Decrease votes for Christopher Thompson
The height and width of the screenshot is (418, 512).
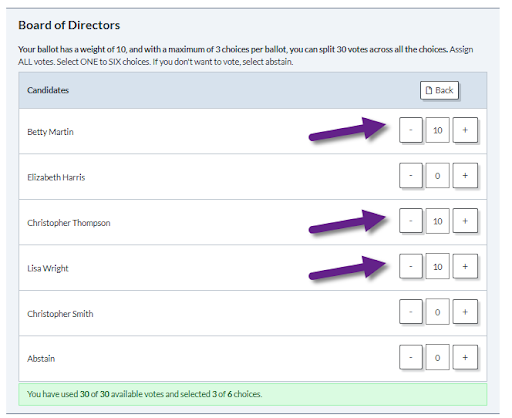pyautogui.click(x=411, y=221)
